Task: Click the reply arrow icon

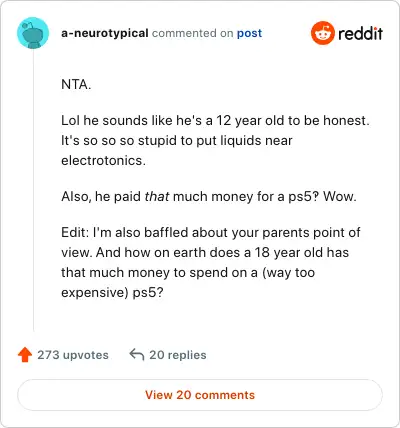Action: pyautogui.click(x=137, y=355)
